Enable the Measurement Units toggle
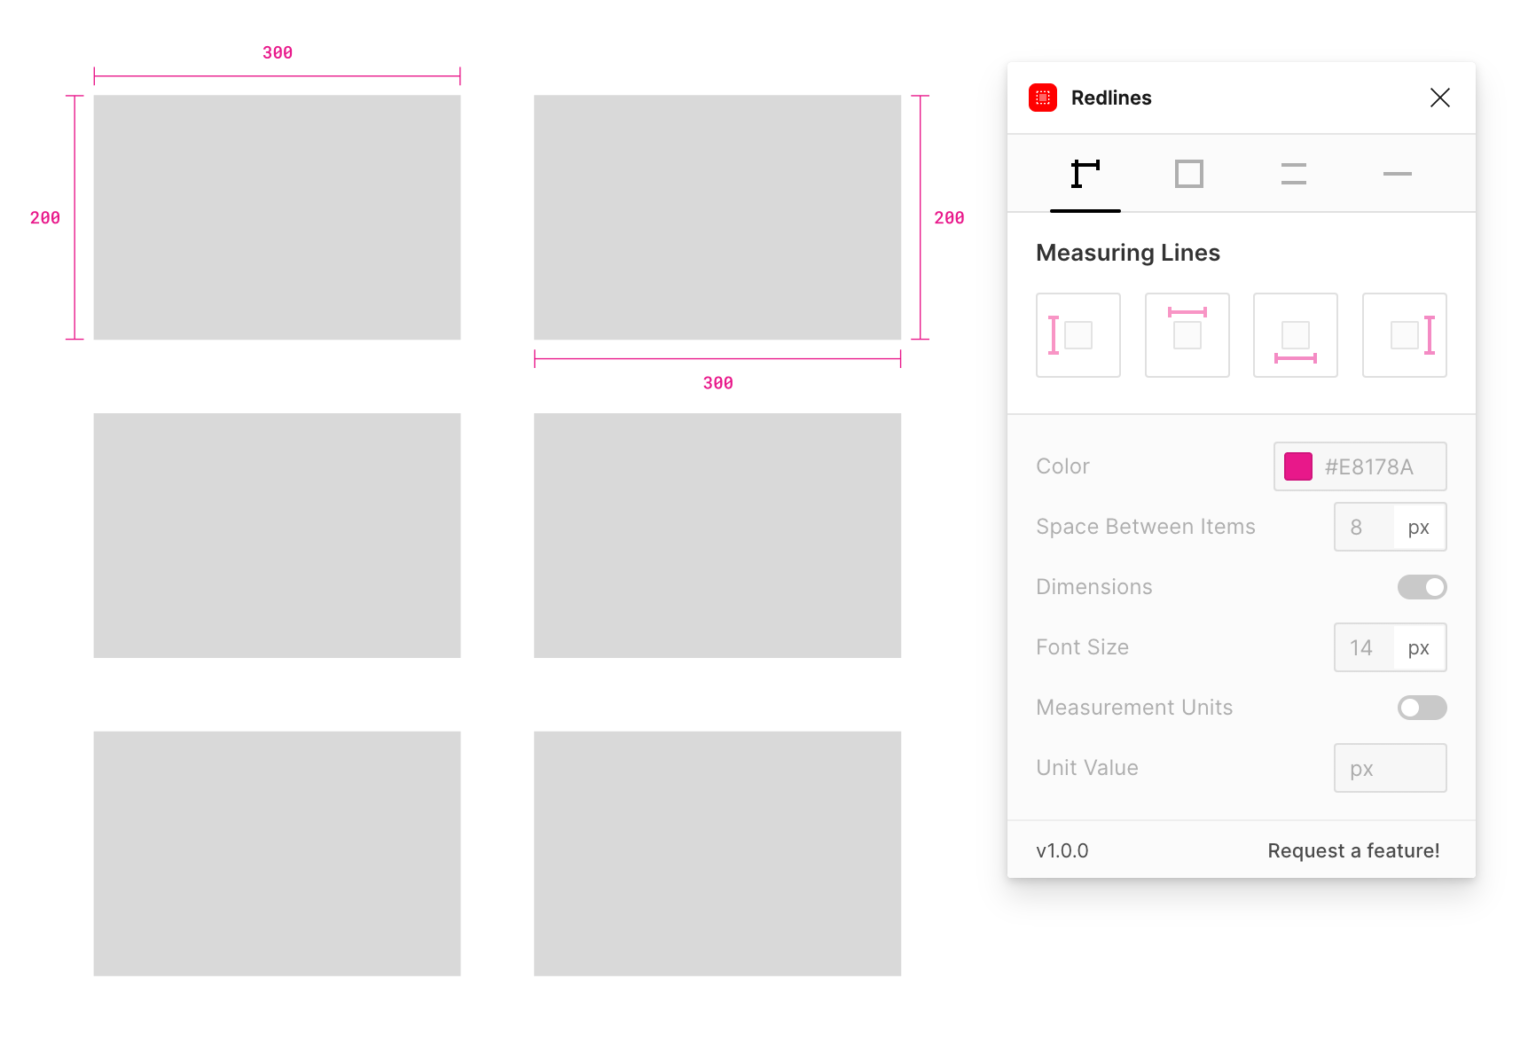This screenshot has height=1057, width=1536. click(1421, 707)
